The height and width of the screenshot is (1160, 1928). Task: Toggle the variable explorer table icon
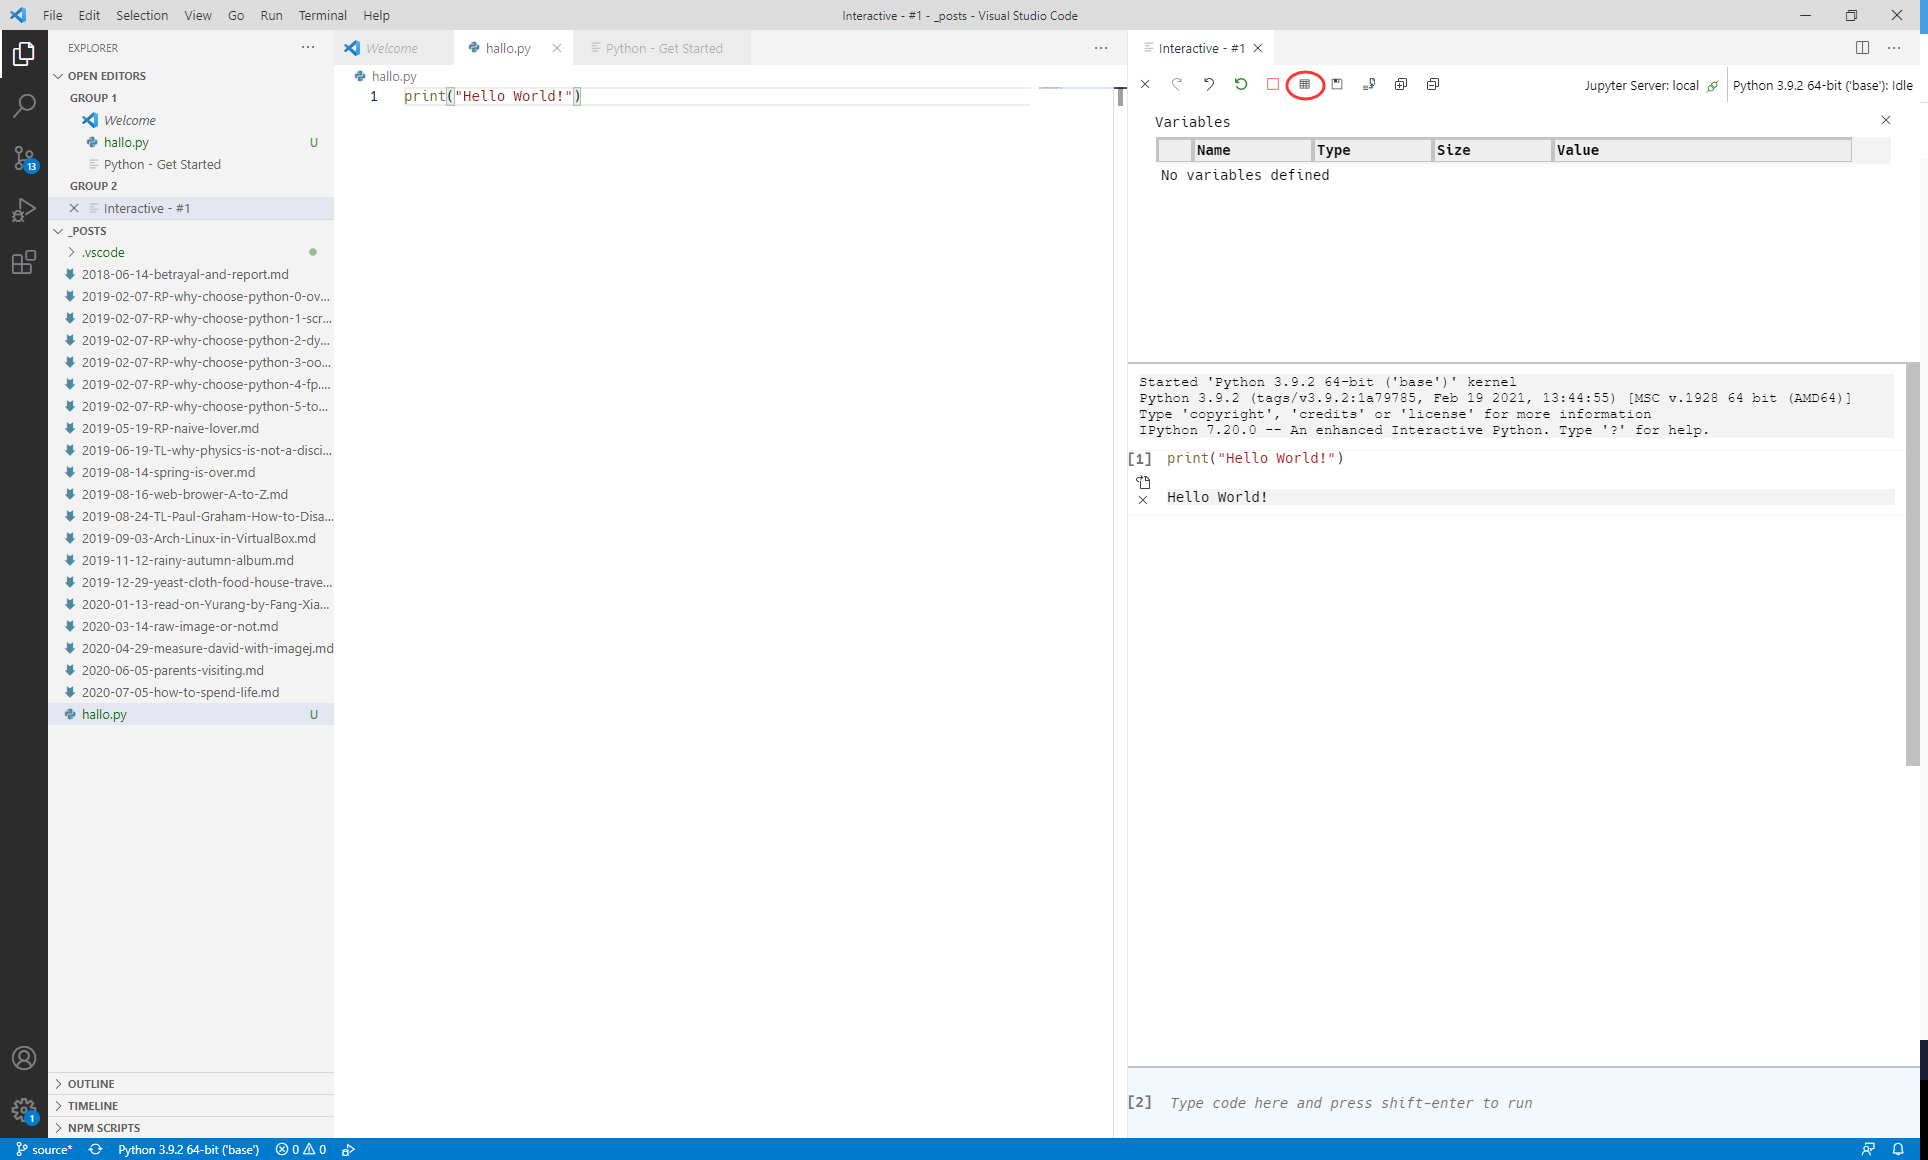pyautogui.click(x=1305, y=84)
